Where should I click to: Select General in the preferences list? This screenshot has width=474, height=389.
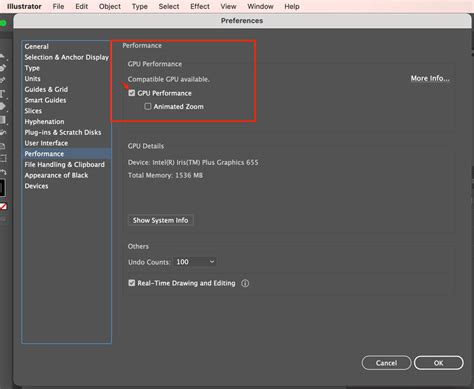click(66, 47)
